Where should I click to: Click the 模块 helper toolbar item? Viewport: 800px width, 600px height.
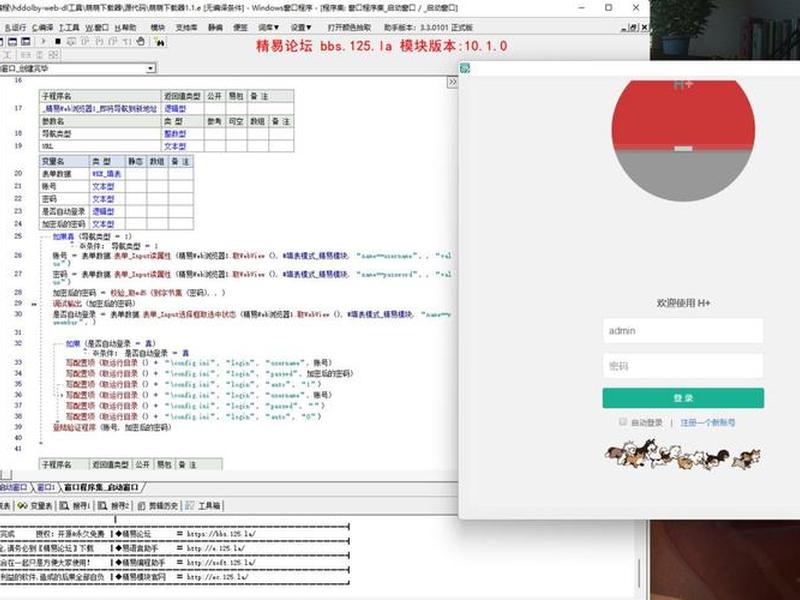point(158,27)
